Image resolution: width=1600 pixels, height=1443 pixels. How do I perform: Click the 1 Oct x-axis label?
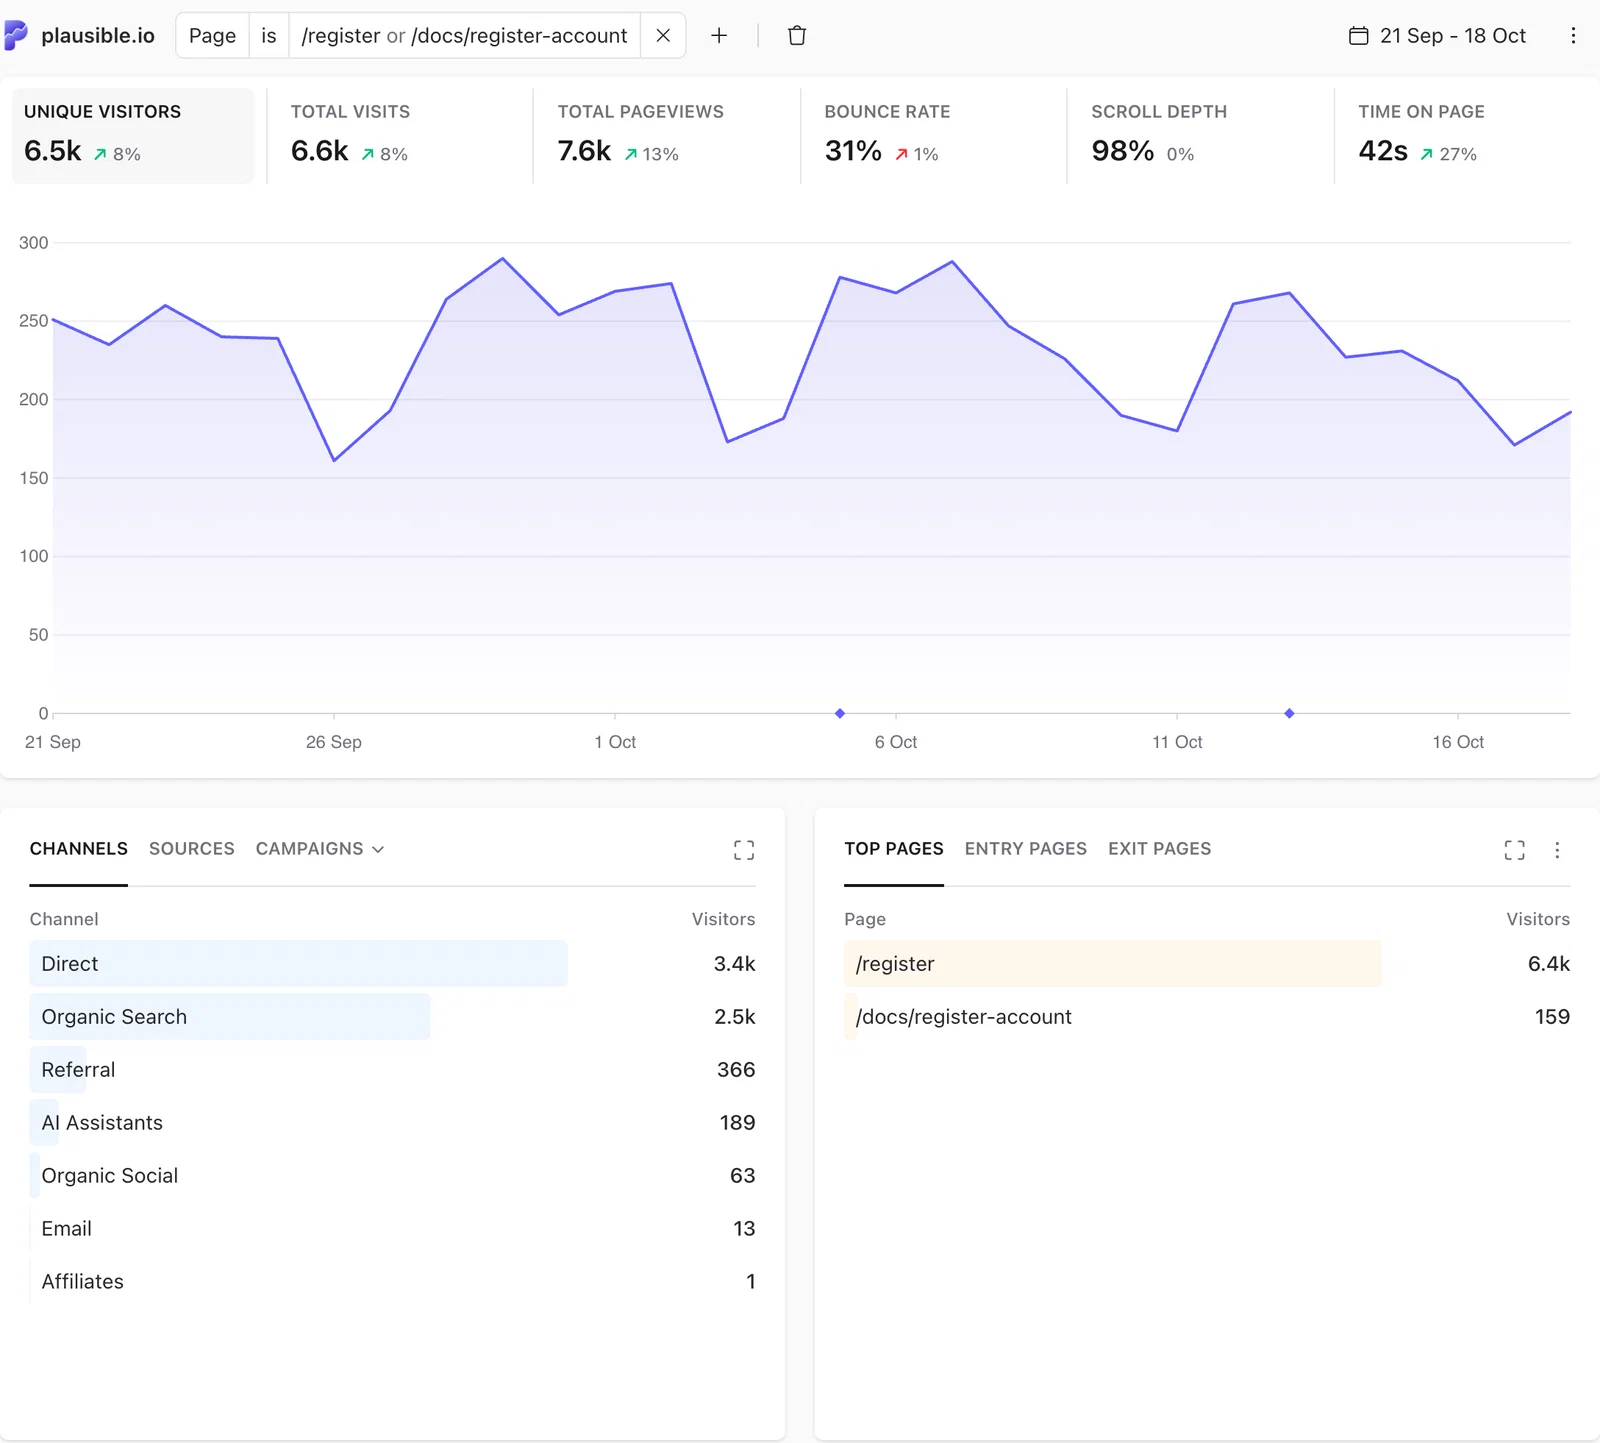tap(615, 742)
